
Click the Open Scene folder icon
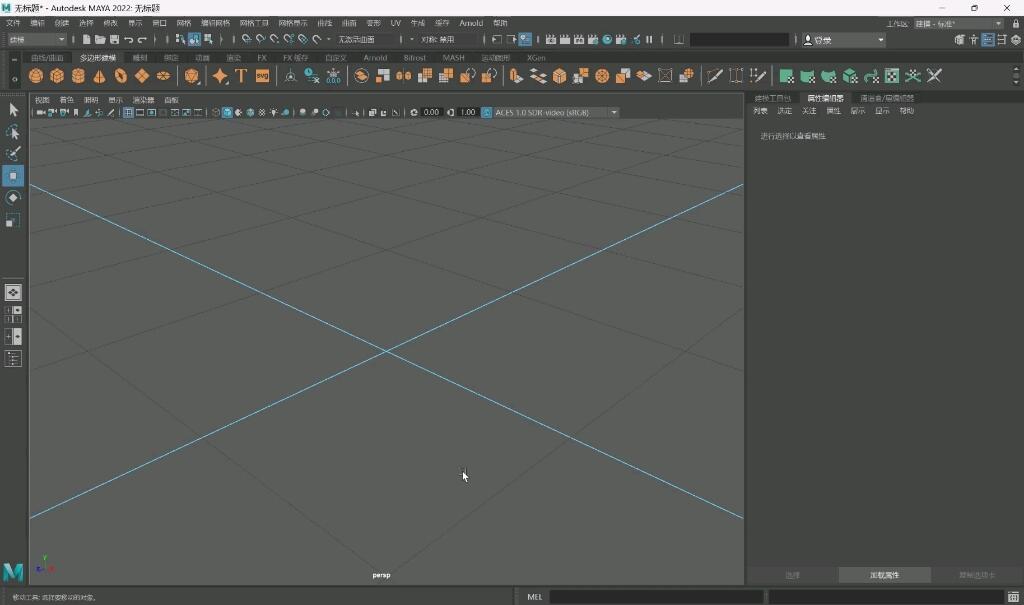coord(100,40)
